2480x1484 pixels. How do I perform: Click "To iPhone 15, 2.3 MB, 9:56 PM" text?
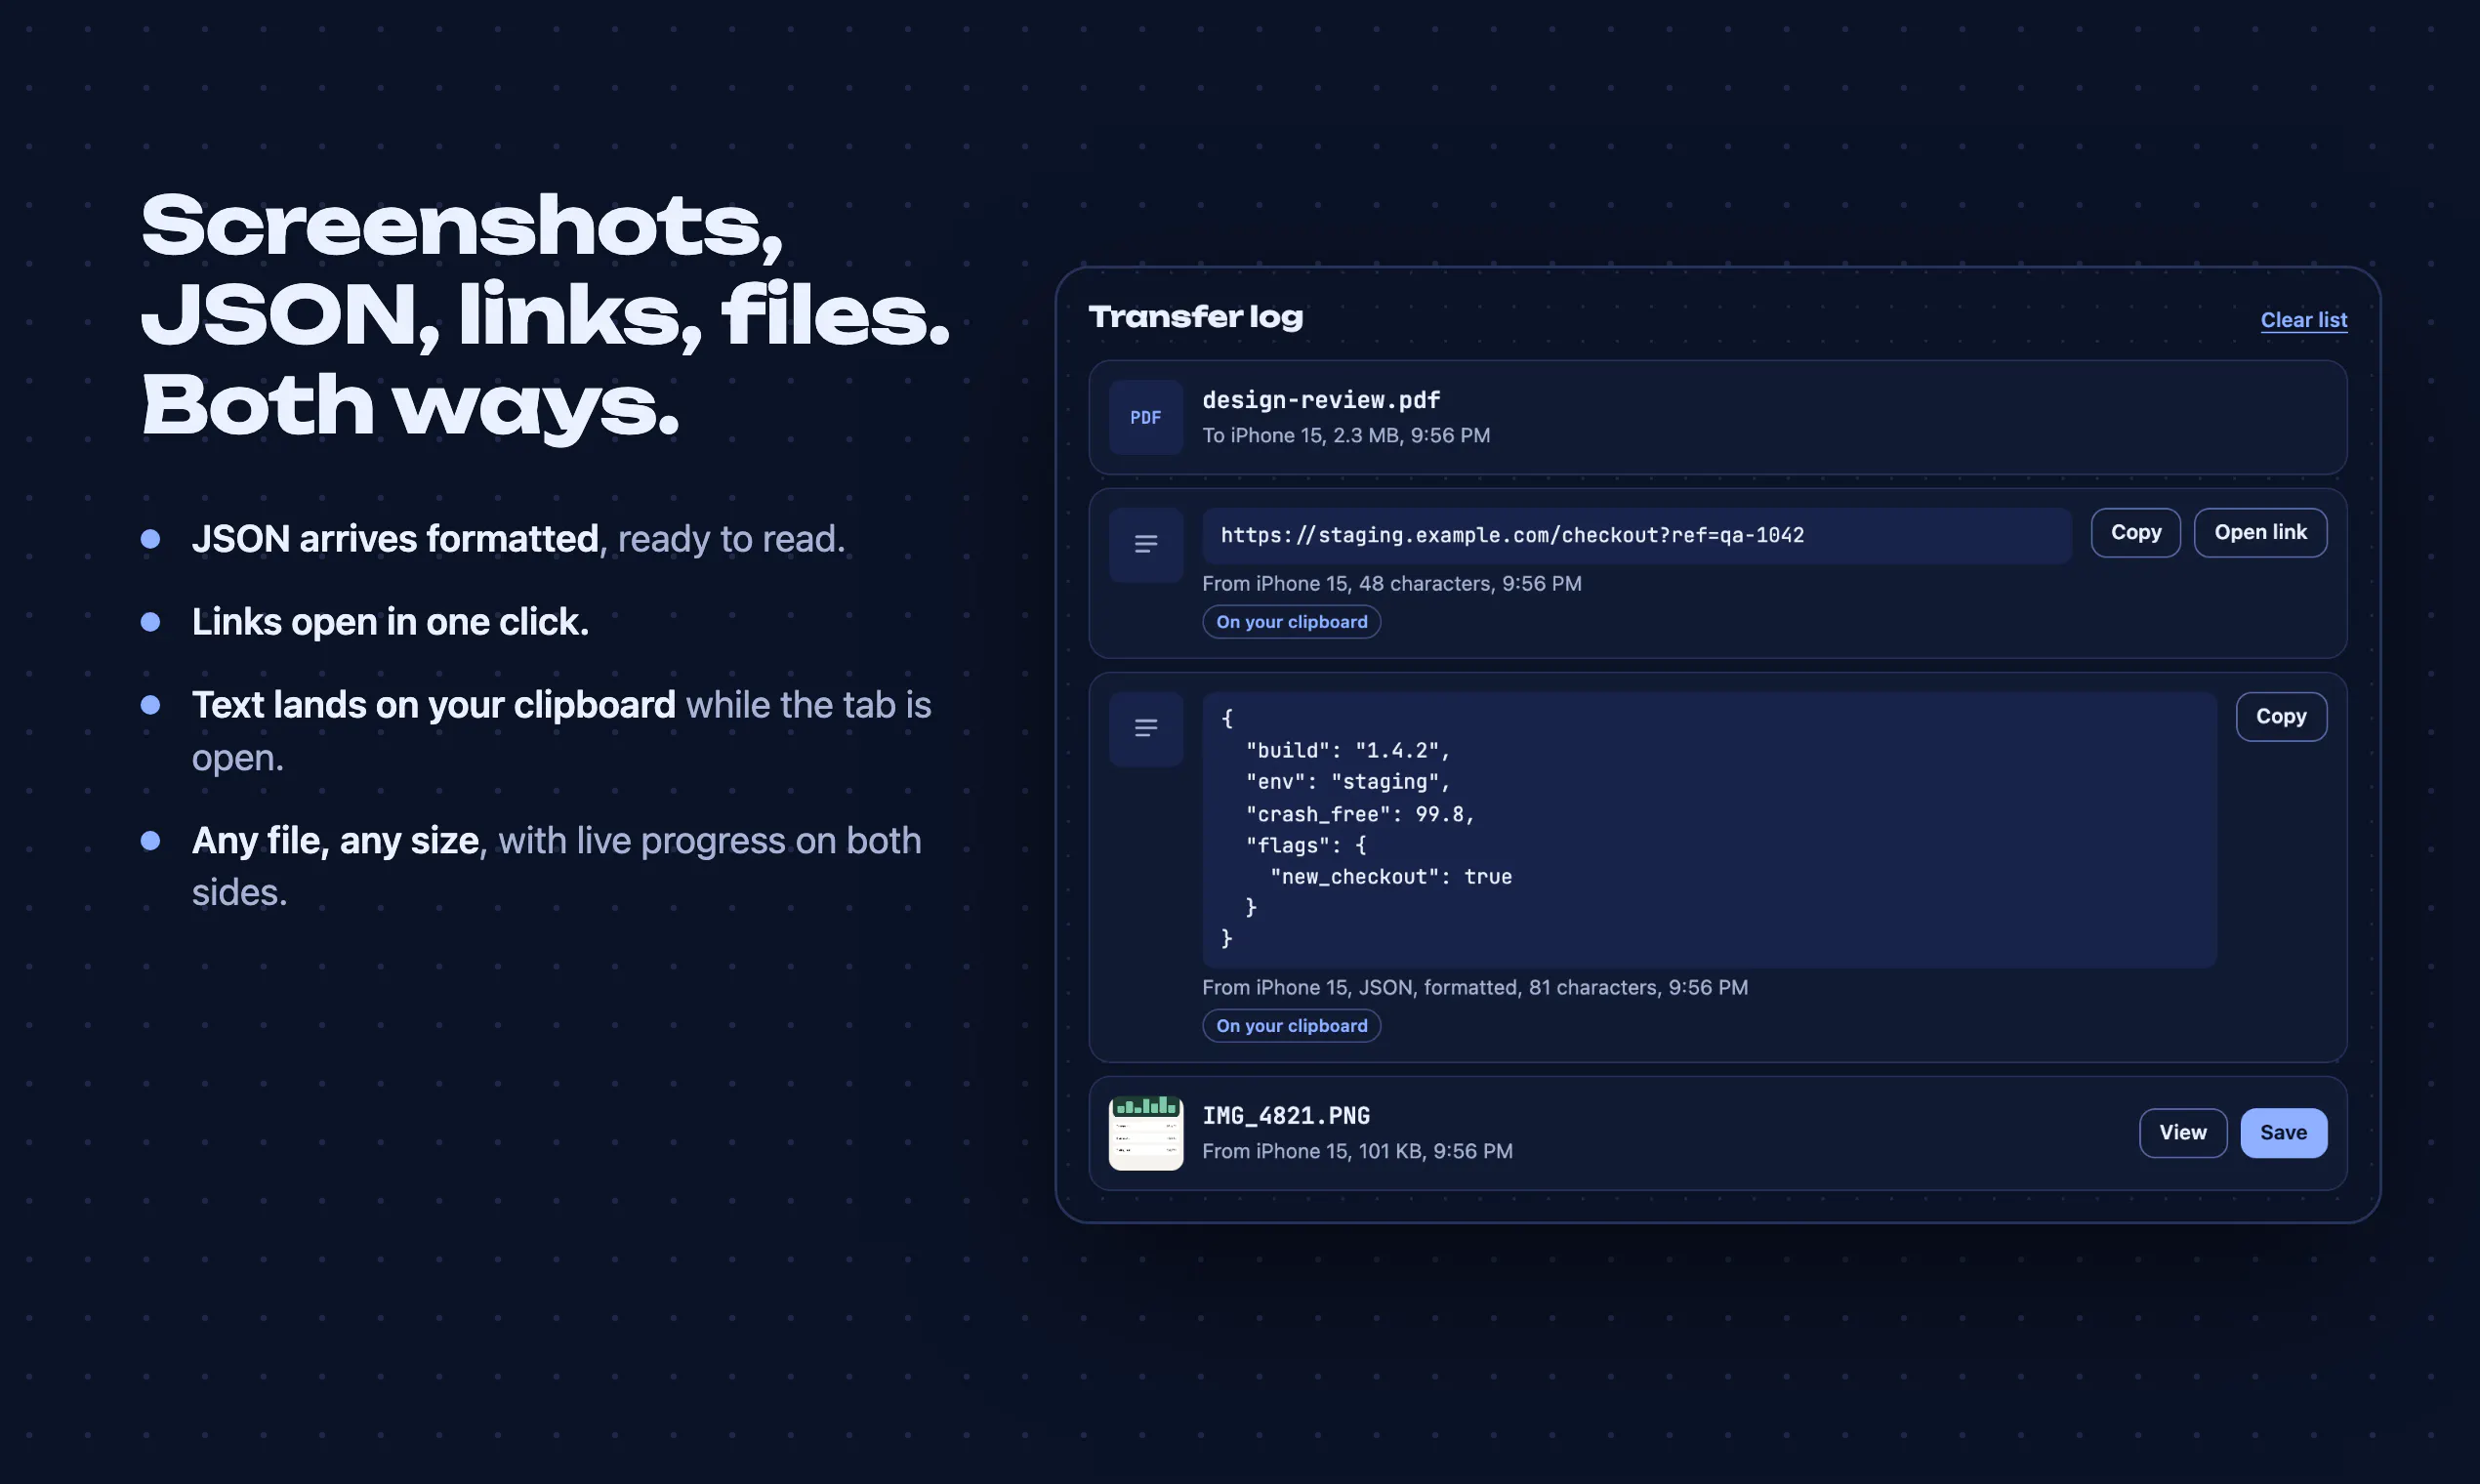(x=1346, y=436)
